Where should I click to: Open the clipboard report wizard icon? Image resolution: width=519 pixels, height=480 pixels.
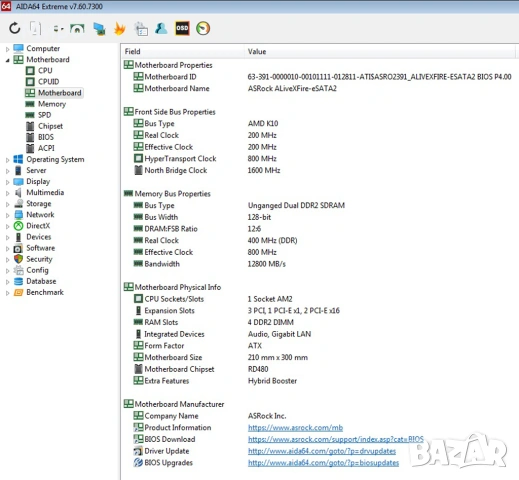coord(141,29)
